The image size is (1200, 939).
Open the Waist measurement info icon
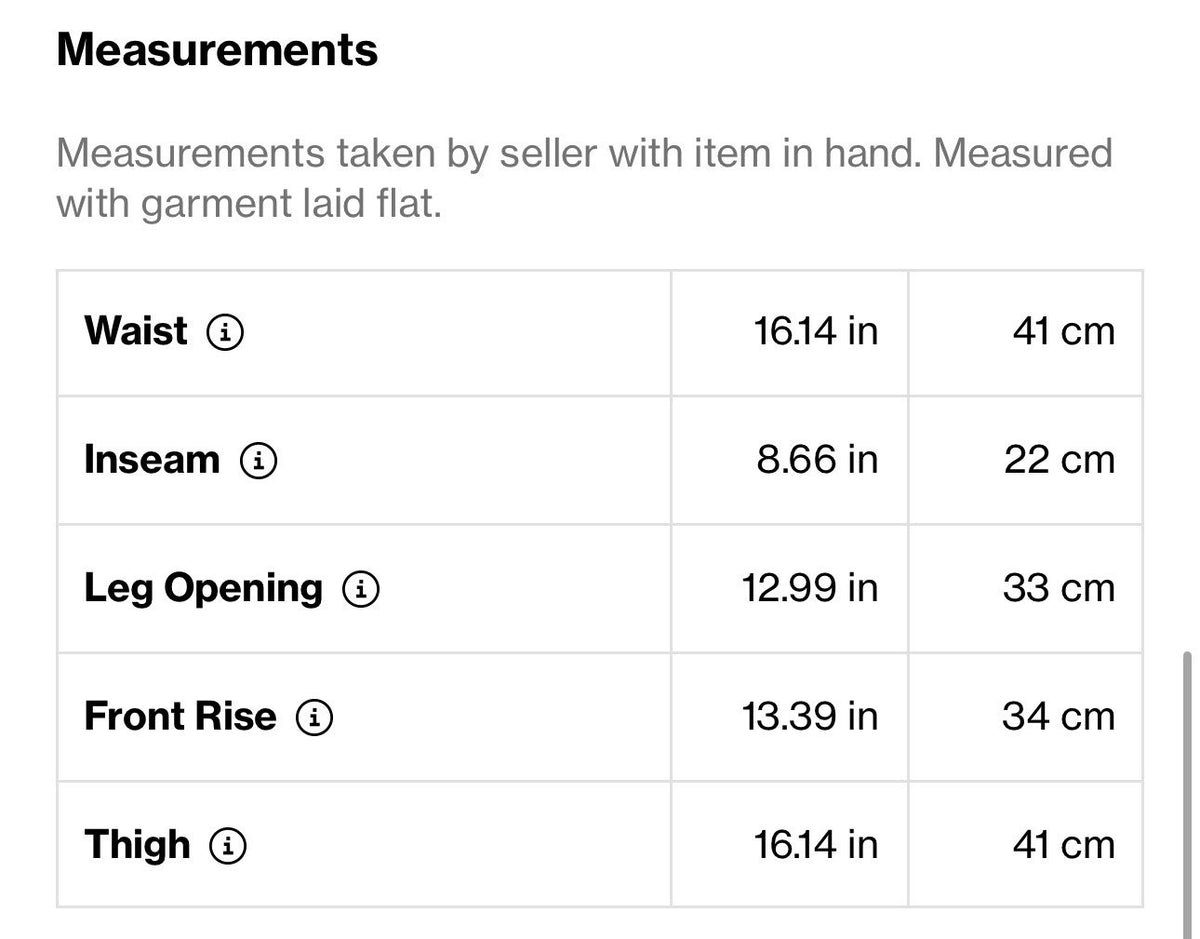pyautogui.click(x=225, y=331)
